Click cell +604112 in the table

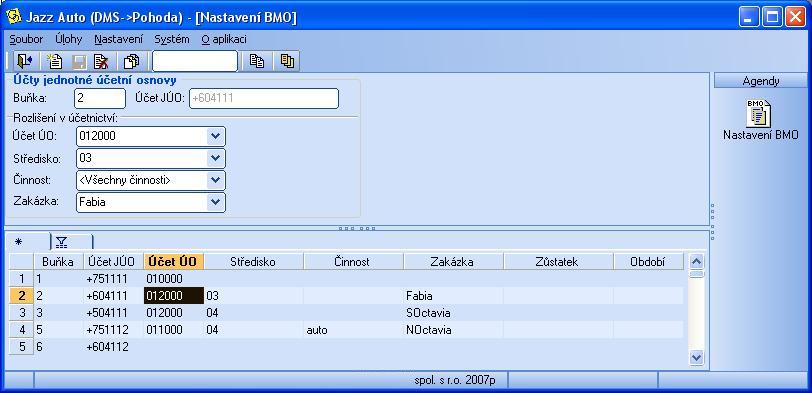pyautogui.click(x=113, y=347)
